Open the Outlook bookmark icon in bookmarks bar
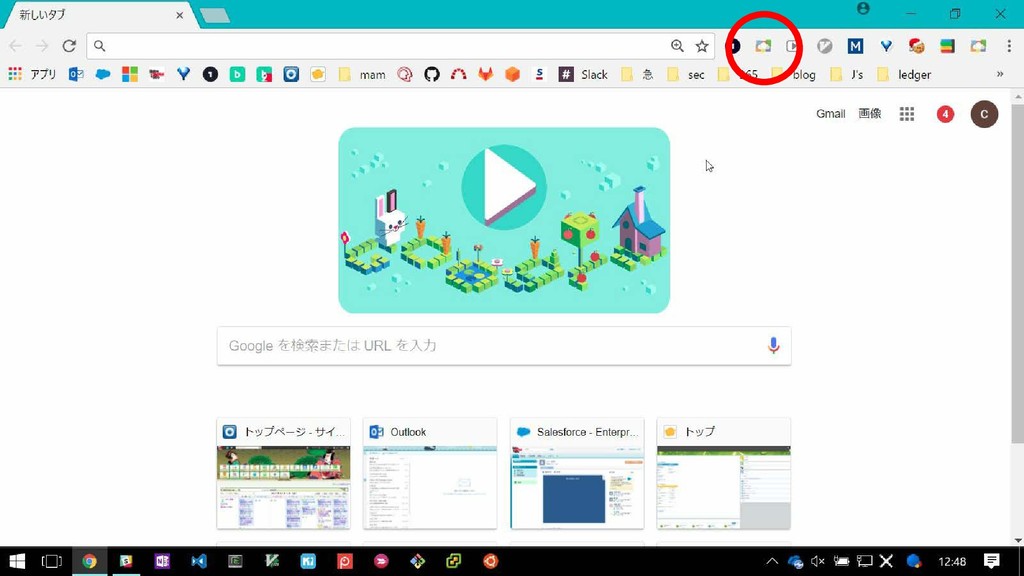 coord(76,74)
